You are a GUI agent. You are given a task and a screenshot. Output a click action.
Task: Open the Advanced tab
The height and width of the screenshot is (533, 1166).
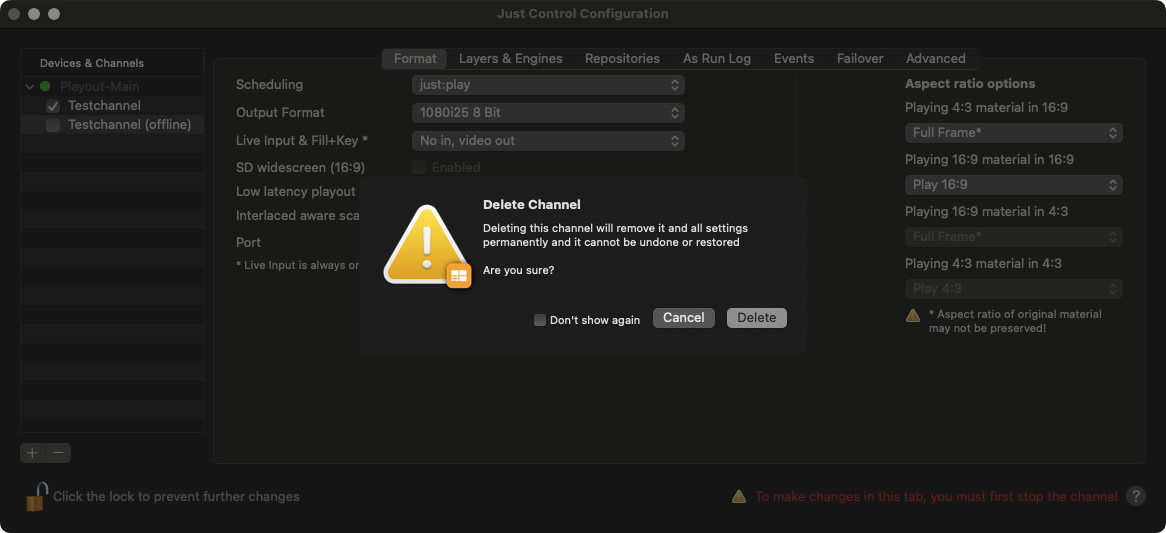click(935, 59)
